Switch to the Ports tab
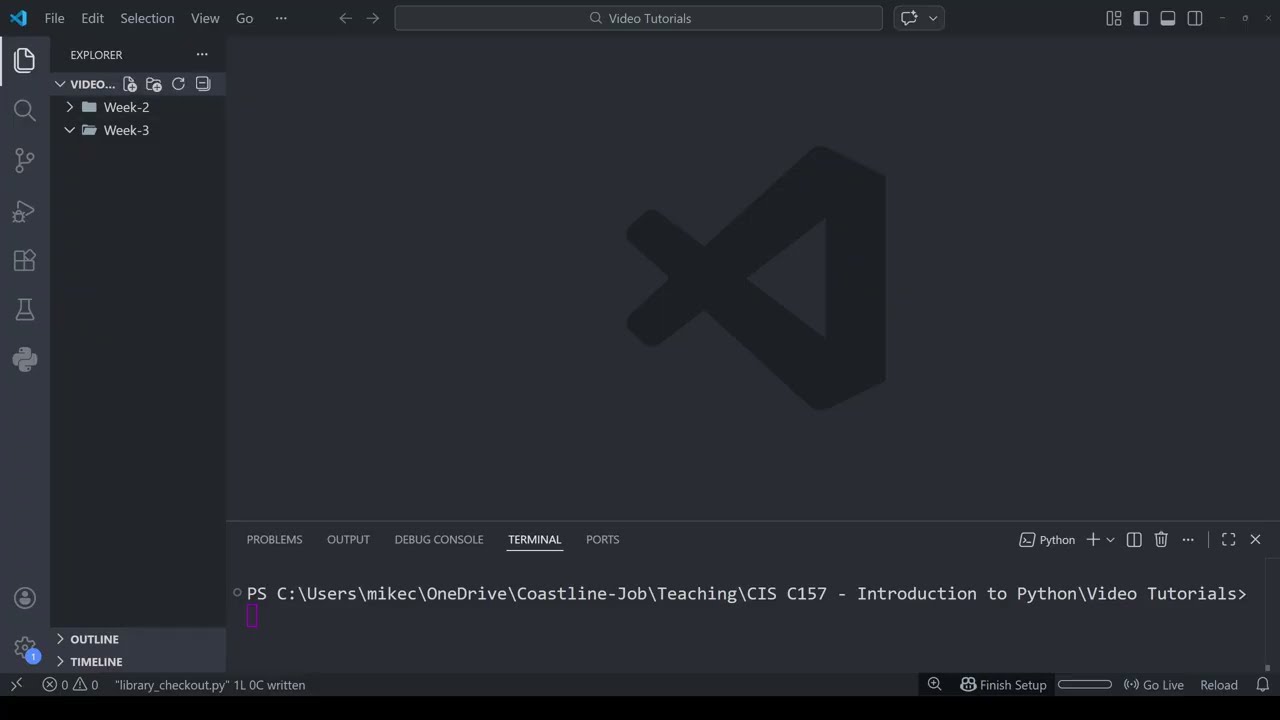The height and width of the screenshot is (720, 1280). pyautogui.click(x=603, y=540)
